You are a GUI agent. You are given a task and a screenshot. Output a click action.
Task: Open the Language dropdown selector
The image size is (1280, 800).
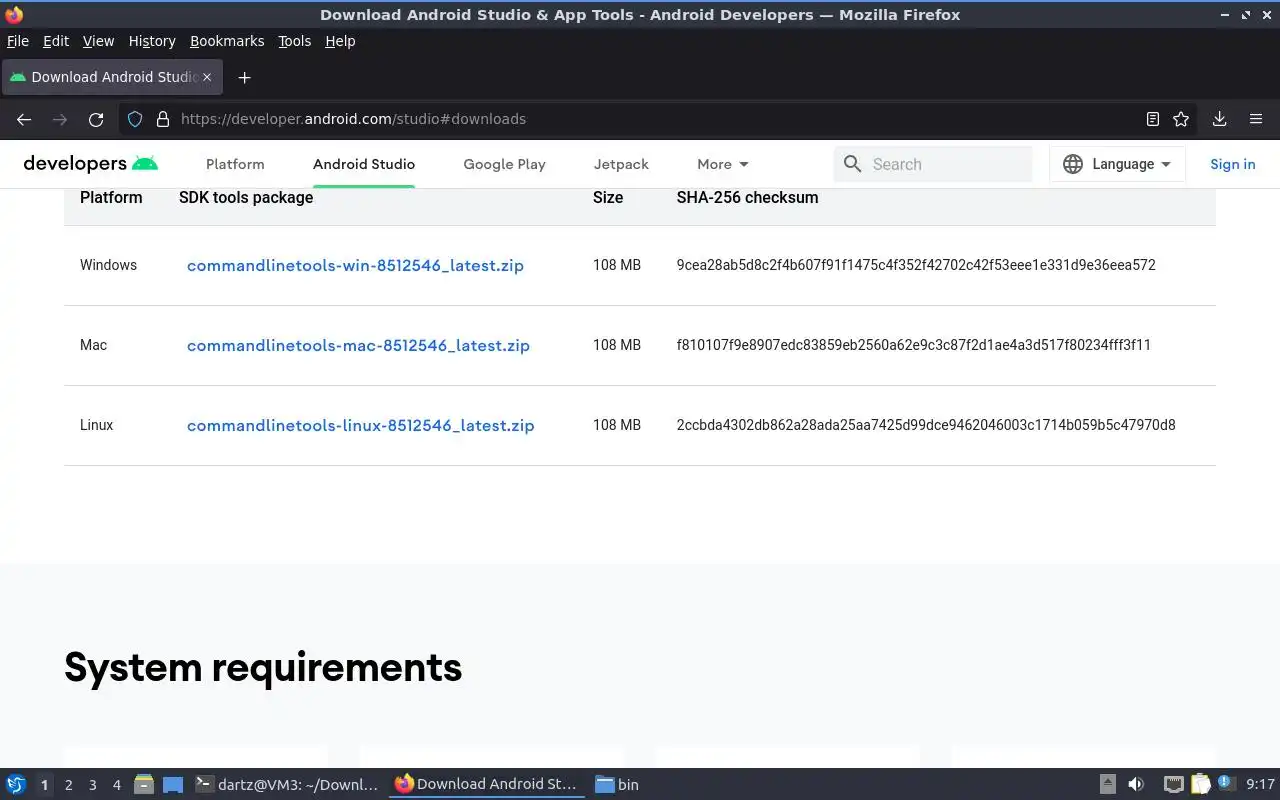click(x=1117, y=164)
